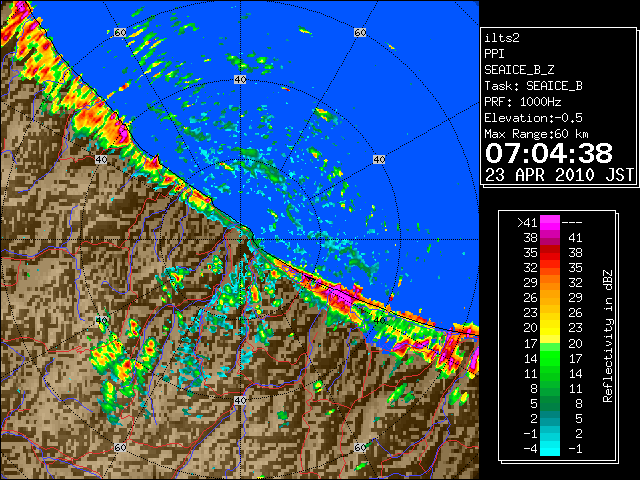Click the 40 range label north of radar center

[240, 80]
